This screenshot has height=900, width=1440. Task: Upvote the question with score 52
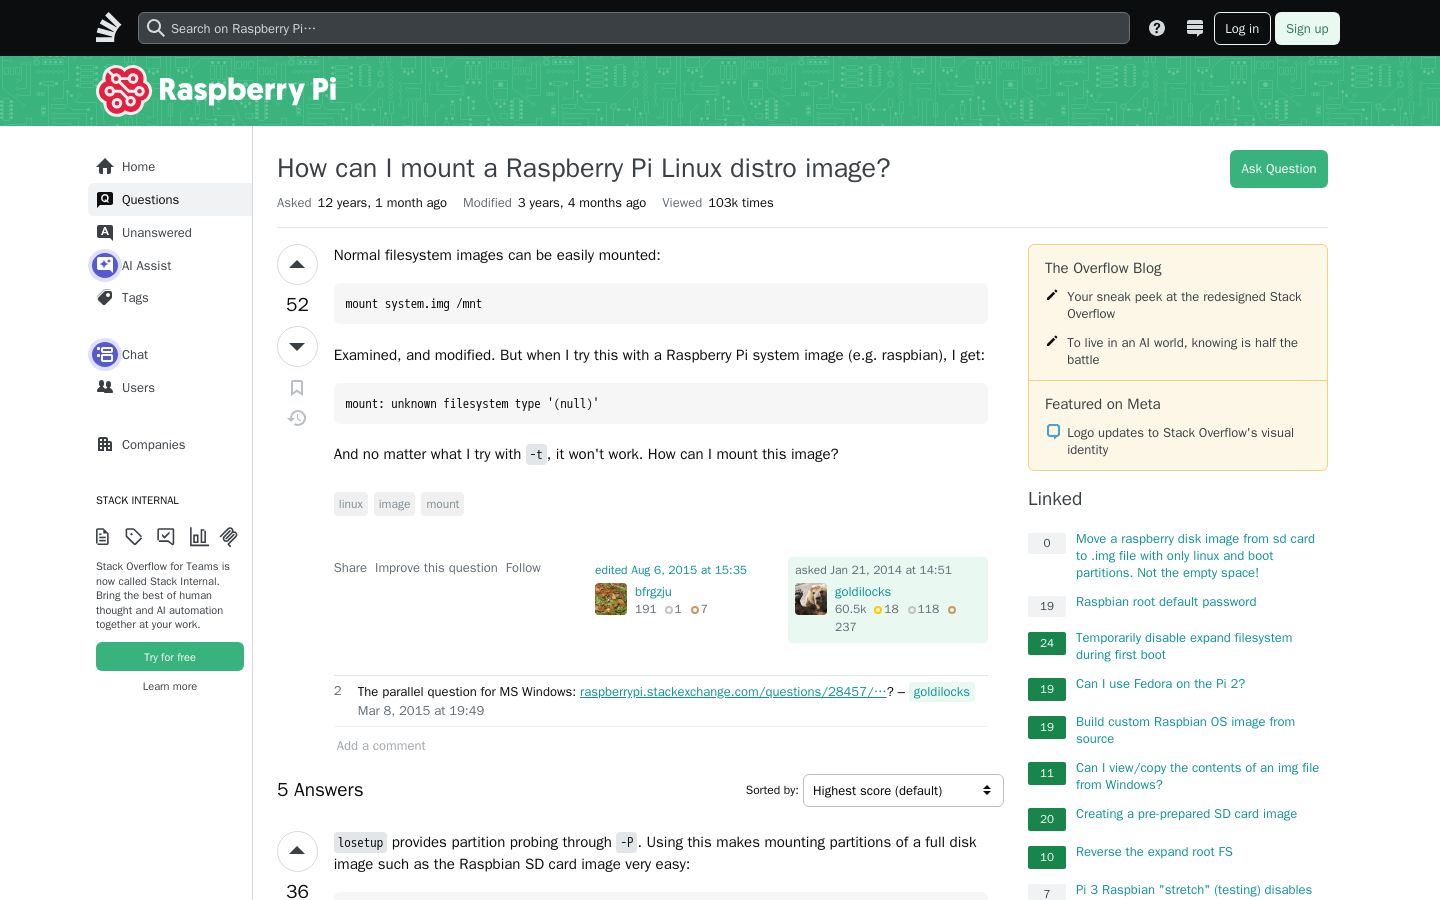tap(297, 265)
